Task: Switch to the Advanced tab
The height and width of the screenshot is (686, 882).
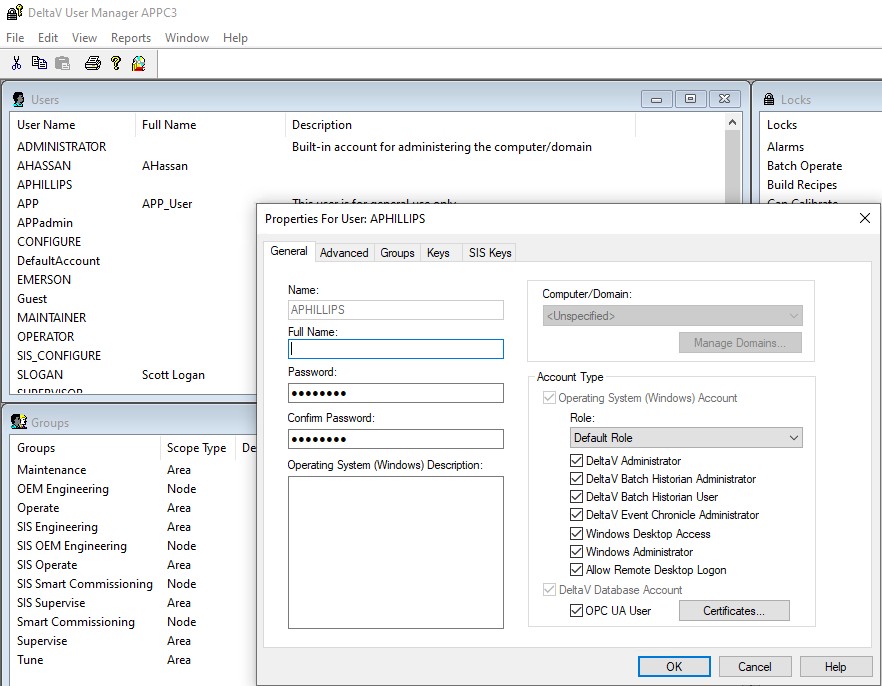Action: point(344,253)
